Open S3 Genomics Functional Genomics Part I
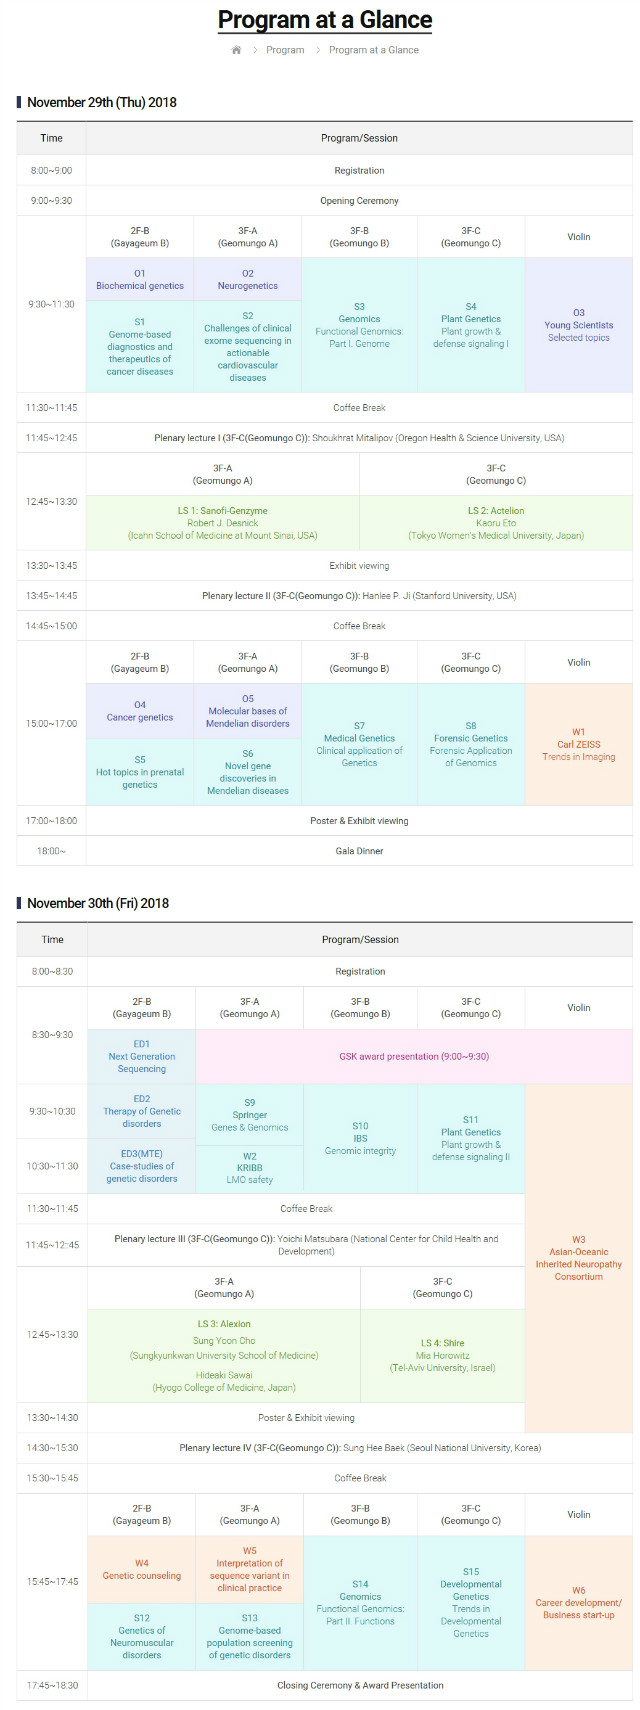 (x=359, y=325)
